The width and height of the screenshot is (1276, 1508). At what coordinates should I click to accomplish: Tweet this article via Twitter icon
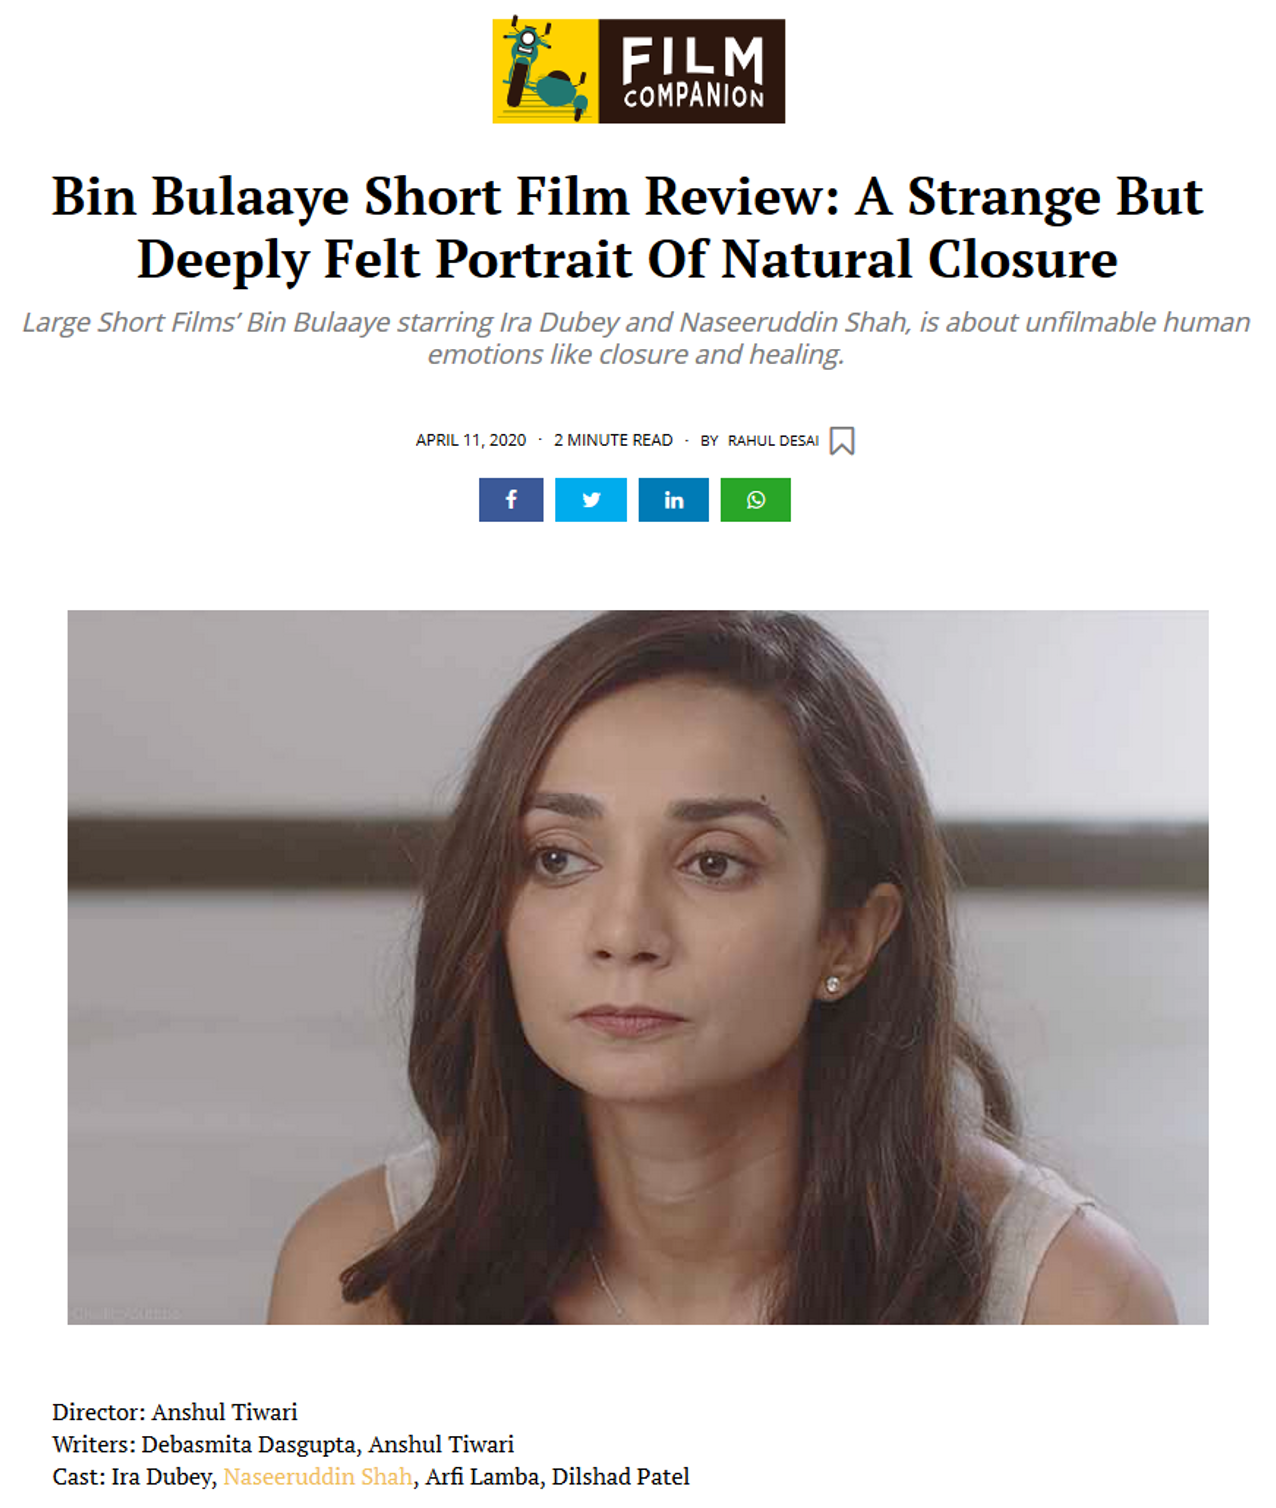click(591, 500)
